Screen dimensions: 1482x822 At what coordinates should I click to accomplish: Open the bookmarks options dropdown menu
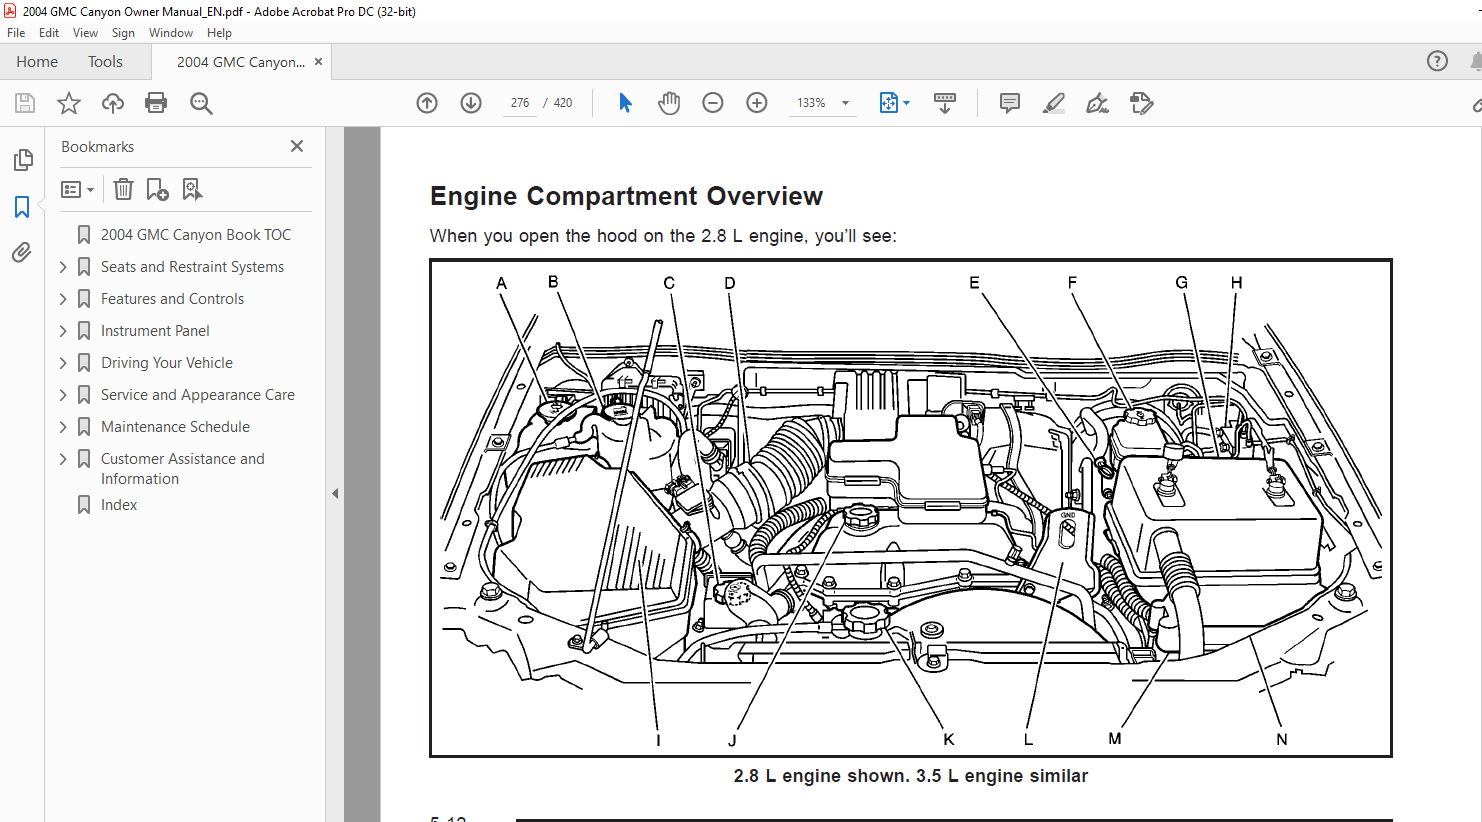[77, 189]
